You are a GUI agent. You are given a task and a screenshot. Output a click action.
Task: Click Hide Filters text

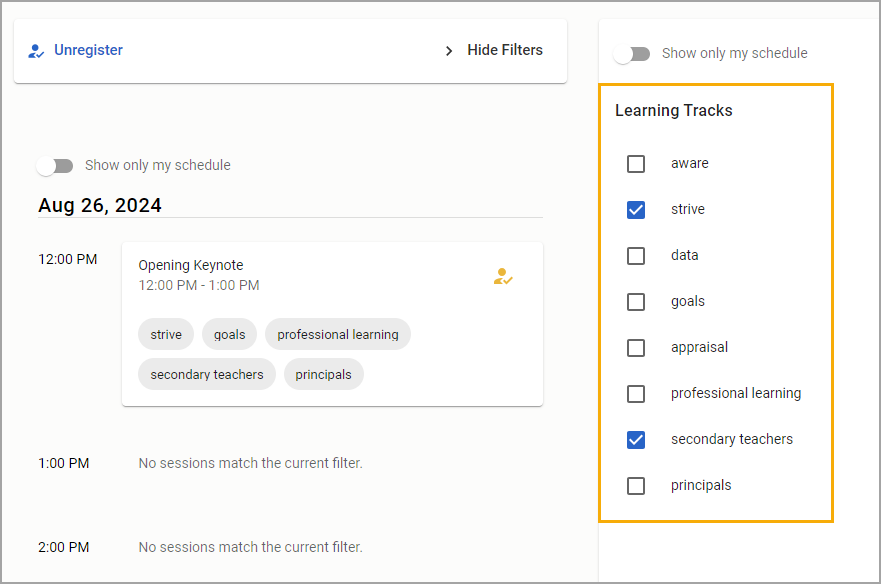click(x=505, y=50)
